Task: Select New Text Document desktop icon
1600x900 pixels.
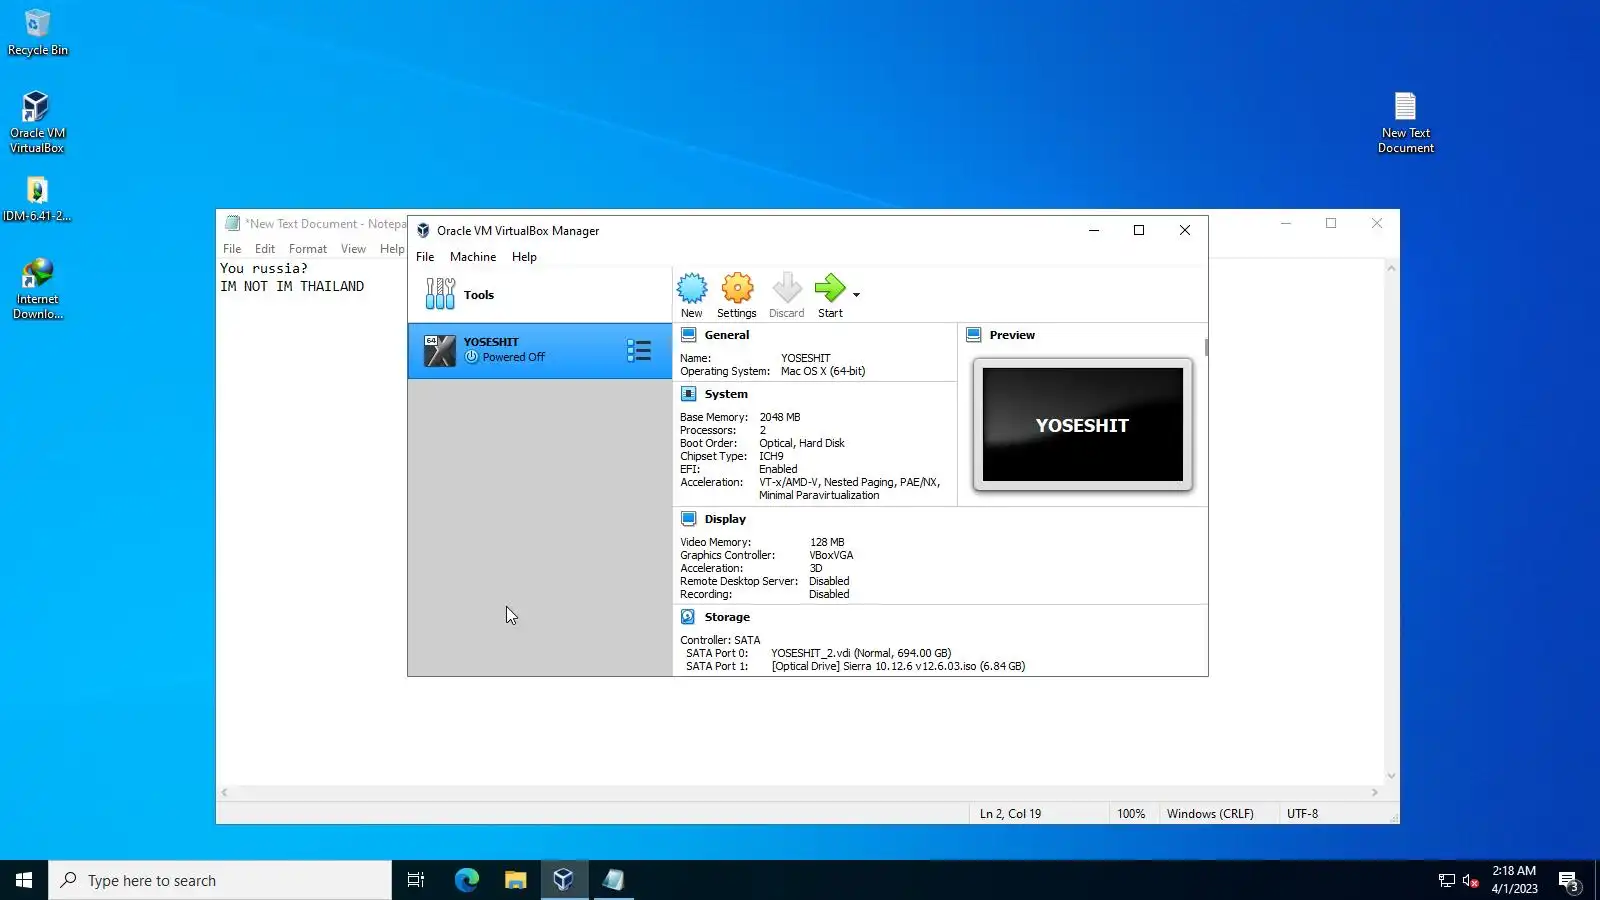Action: (x=1405, y=122)
